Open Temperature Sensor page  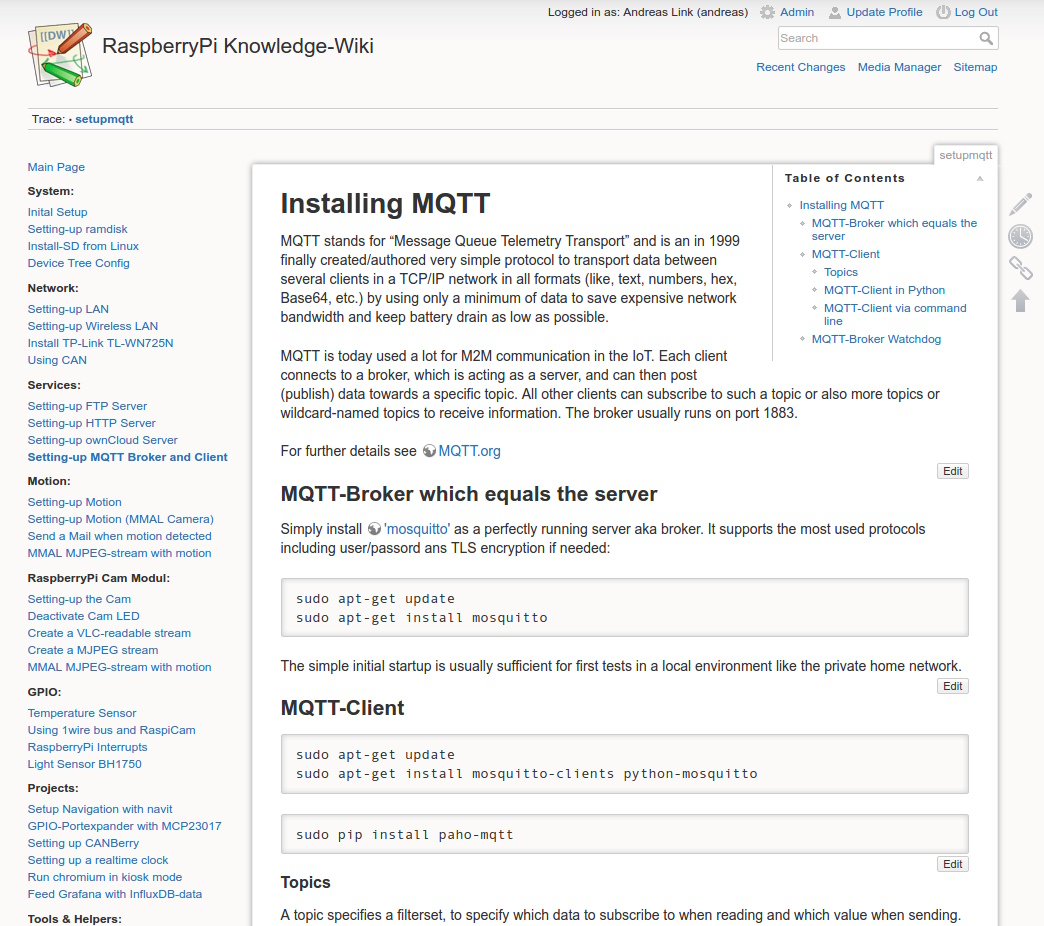(x=82, y=713)
